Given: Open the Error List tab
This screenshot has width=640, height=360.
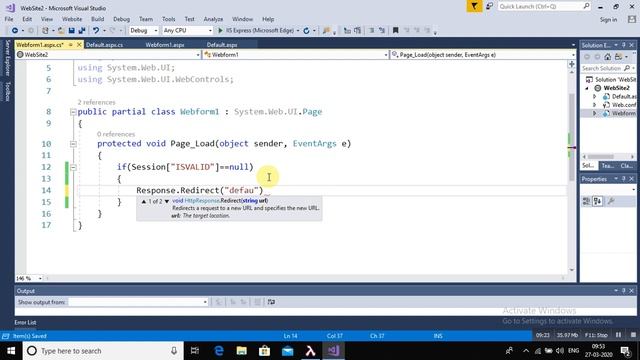Looking at the screenshot, I should click(x=25, y=322).
